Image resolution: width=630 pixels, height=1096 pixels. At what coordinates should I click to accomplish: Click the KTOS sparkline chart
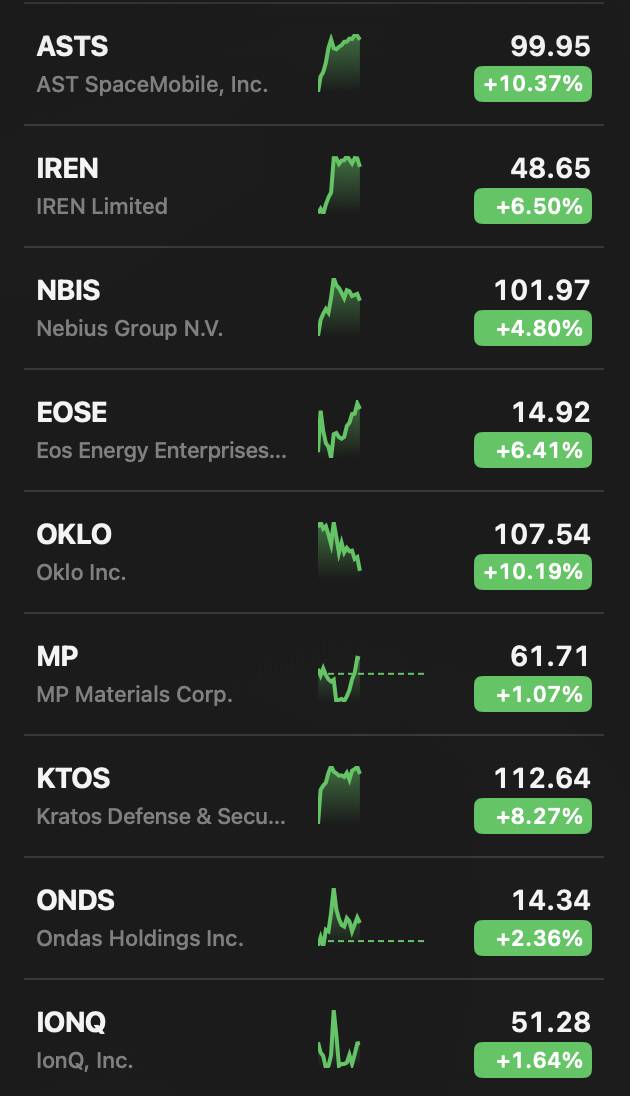339,795
